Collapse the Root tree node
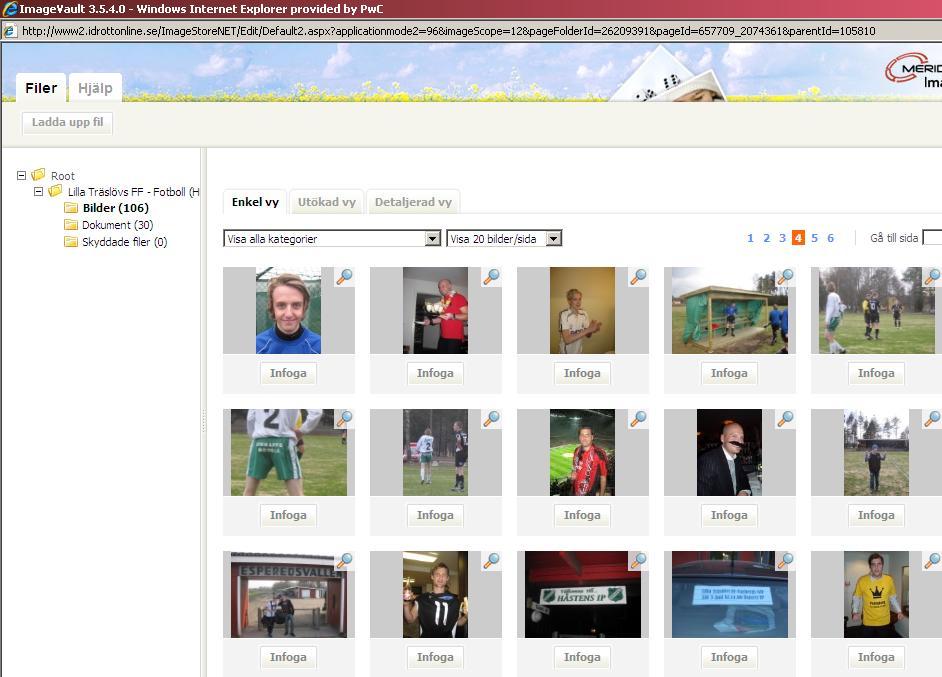The height and width of the screenshot is (677, 942). [22, 175]
